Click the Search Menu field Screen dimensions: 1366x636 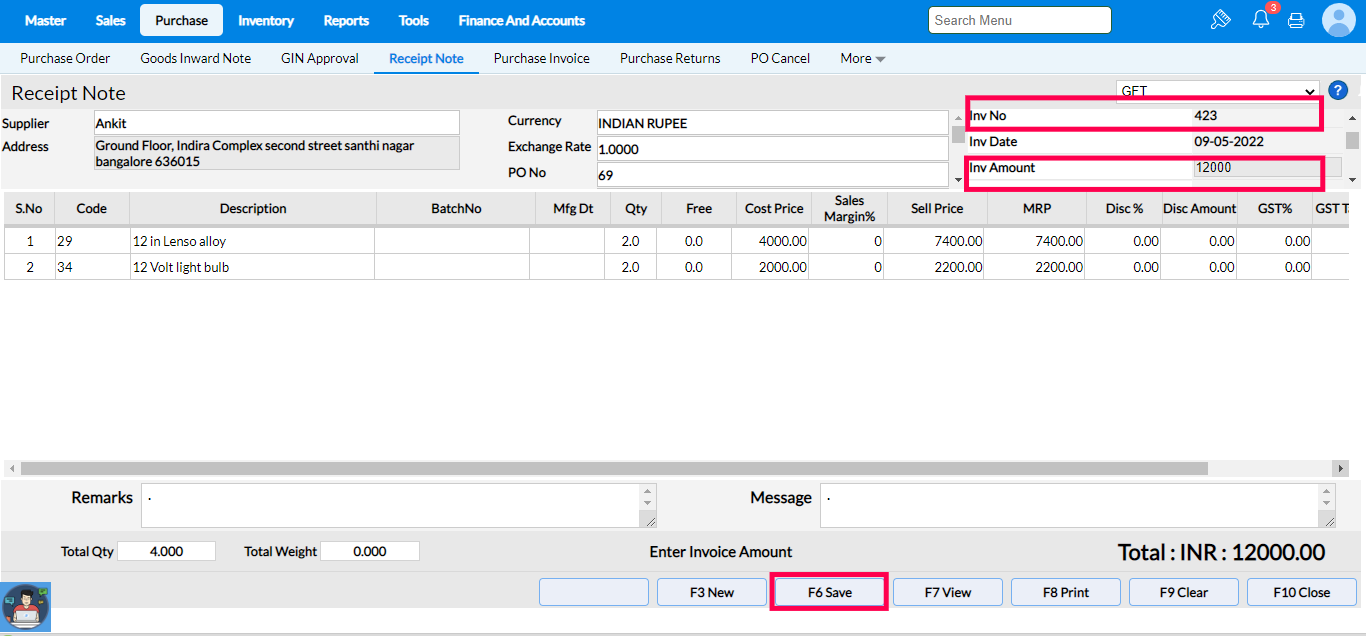click(x=1019, y=20)
